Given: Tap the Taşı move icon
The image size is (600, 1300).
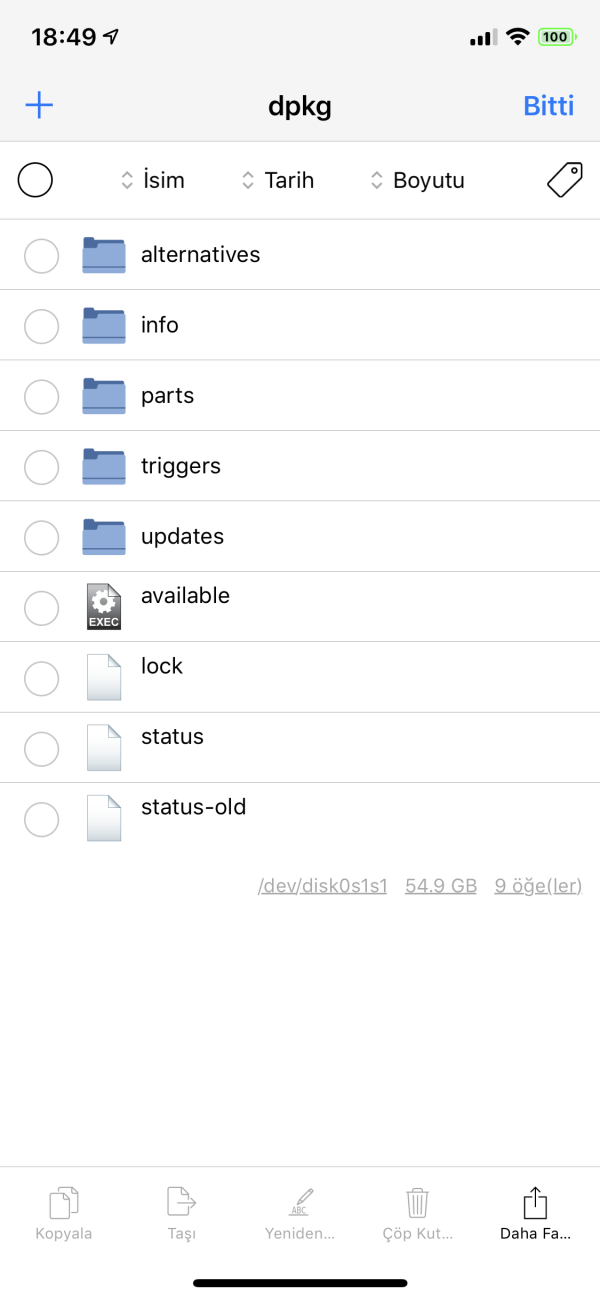Looking at the screenshot, I should click(x=181, y=1202).
